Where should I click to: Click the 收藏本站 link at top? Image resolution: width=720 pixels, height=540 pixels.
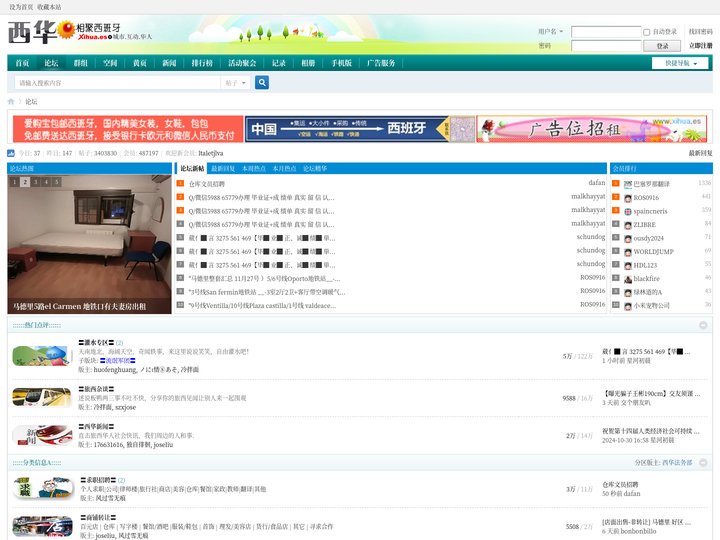(49, 7)
